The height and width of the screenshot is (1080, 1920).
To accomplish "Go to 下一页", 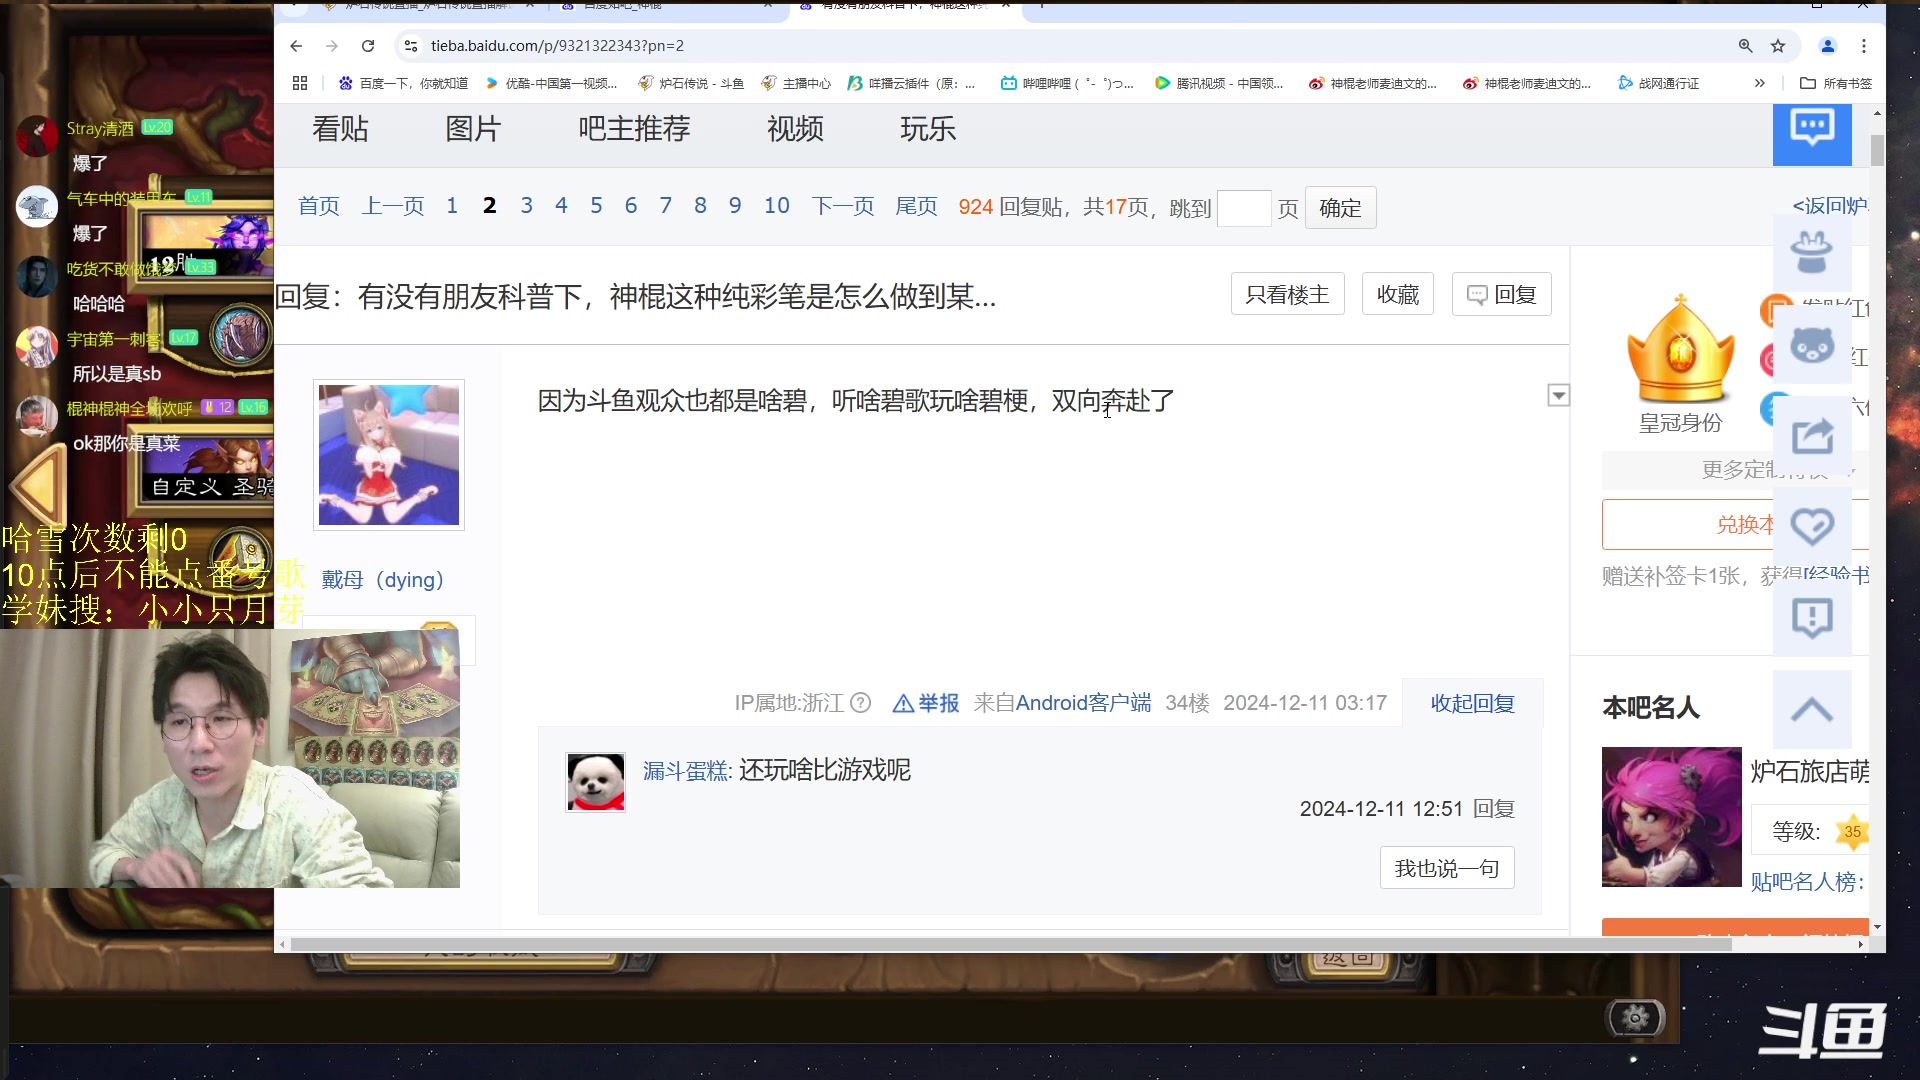I will click(x=843, y=207).
